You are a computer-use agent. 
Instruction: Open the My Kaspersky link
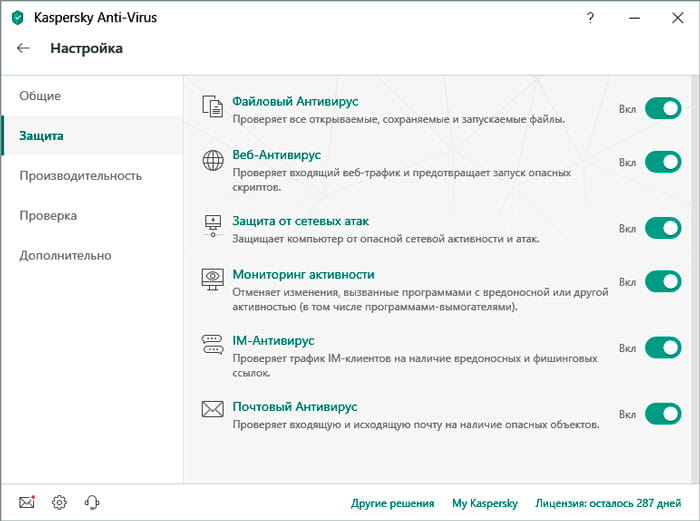point(485,503)
